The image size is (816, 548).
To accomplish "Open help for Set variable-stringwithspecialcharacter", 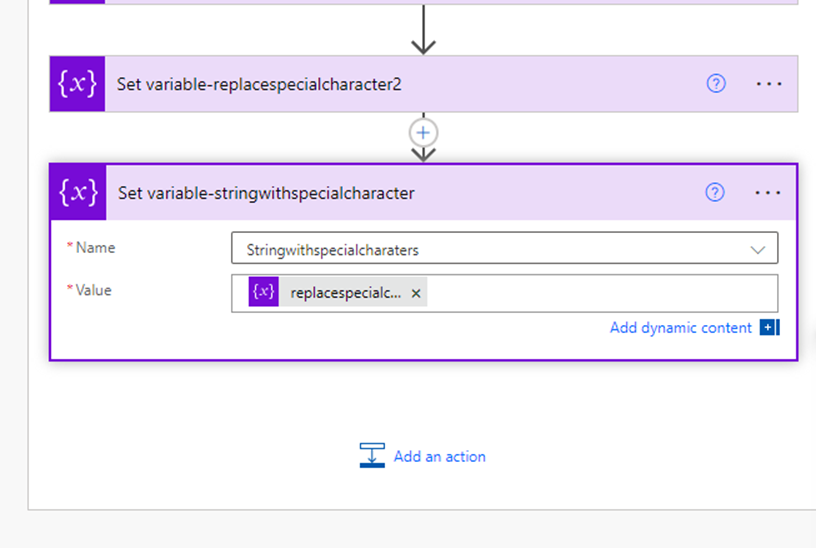I will coord(714,193).
